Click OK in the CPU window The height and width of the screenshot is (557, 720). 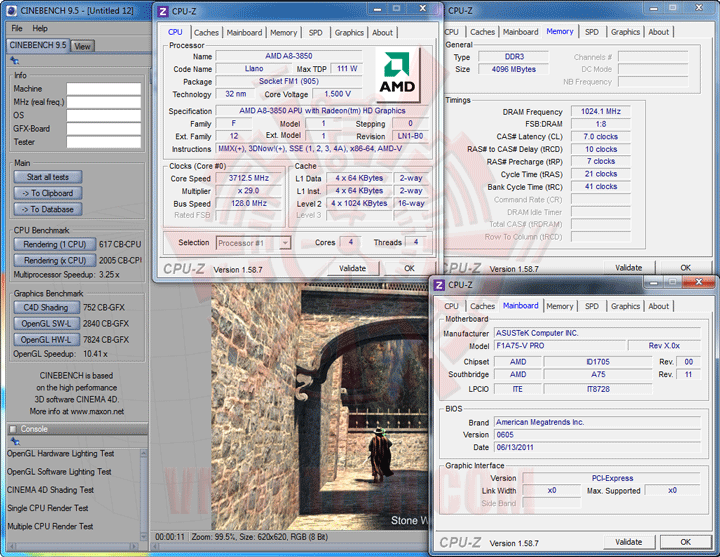pos(410,269)
